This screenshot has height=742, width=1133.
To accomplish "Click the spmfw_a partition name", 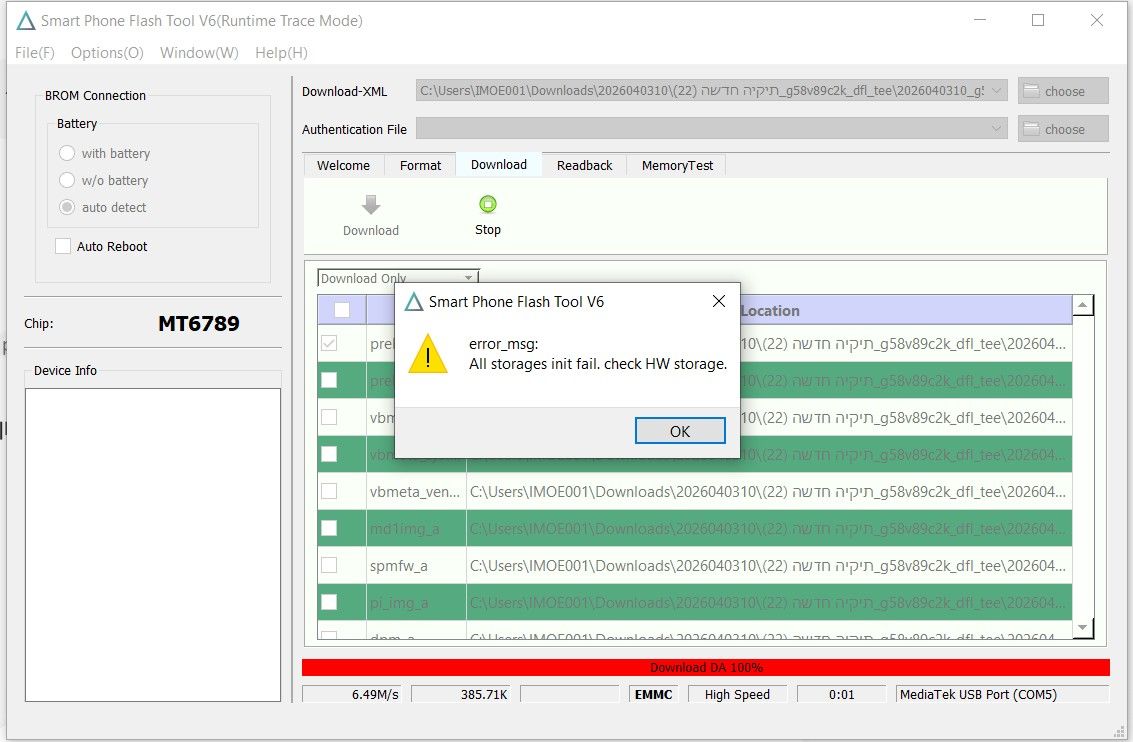I will pyautogui.click(x=398, y=566).
